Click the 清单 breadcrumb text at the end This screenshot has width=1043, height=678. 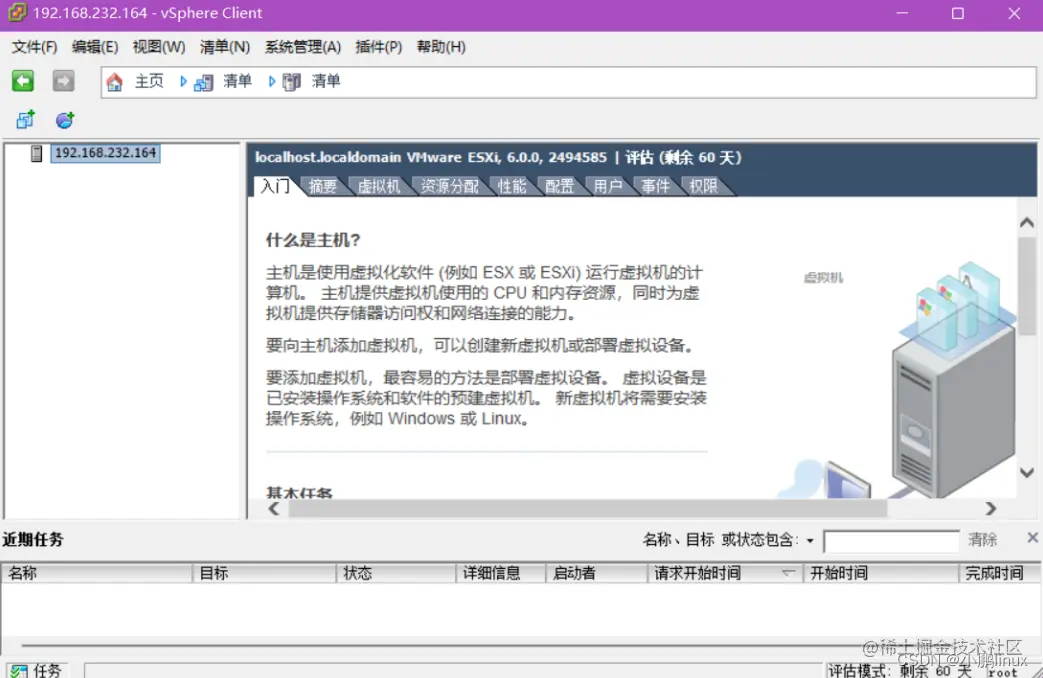(x=326, y=81)
